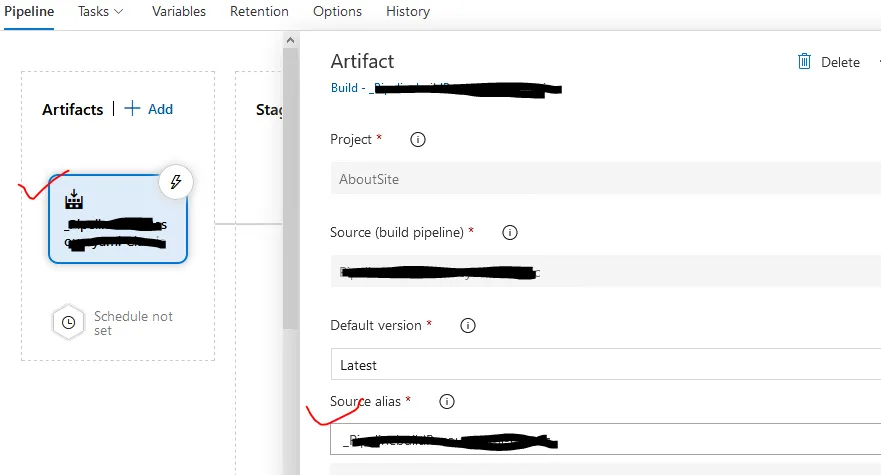The image size is (881, 475).
Task: Open the History tab
Action: (x=408, y=12)
